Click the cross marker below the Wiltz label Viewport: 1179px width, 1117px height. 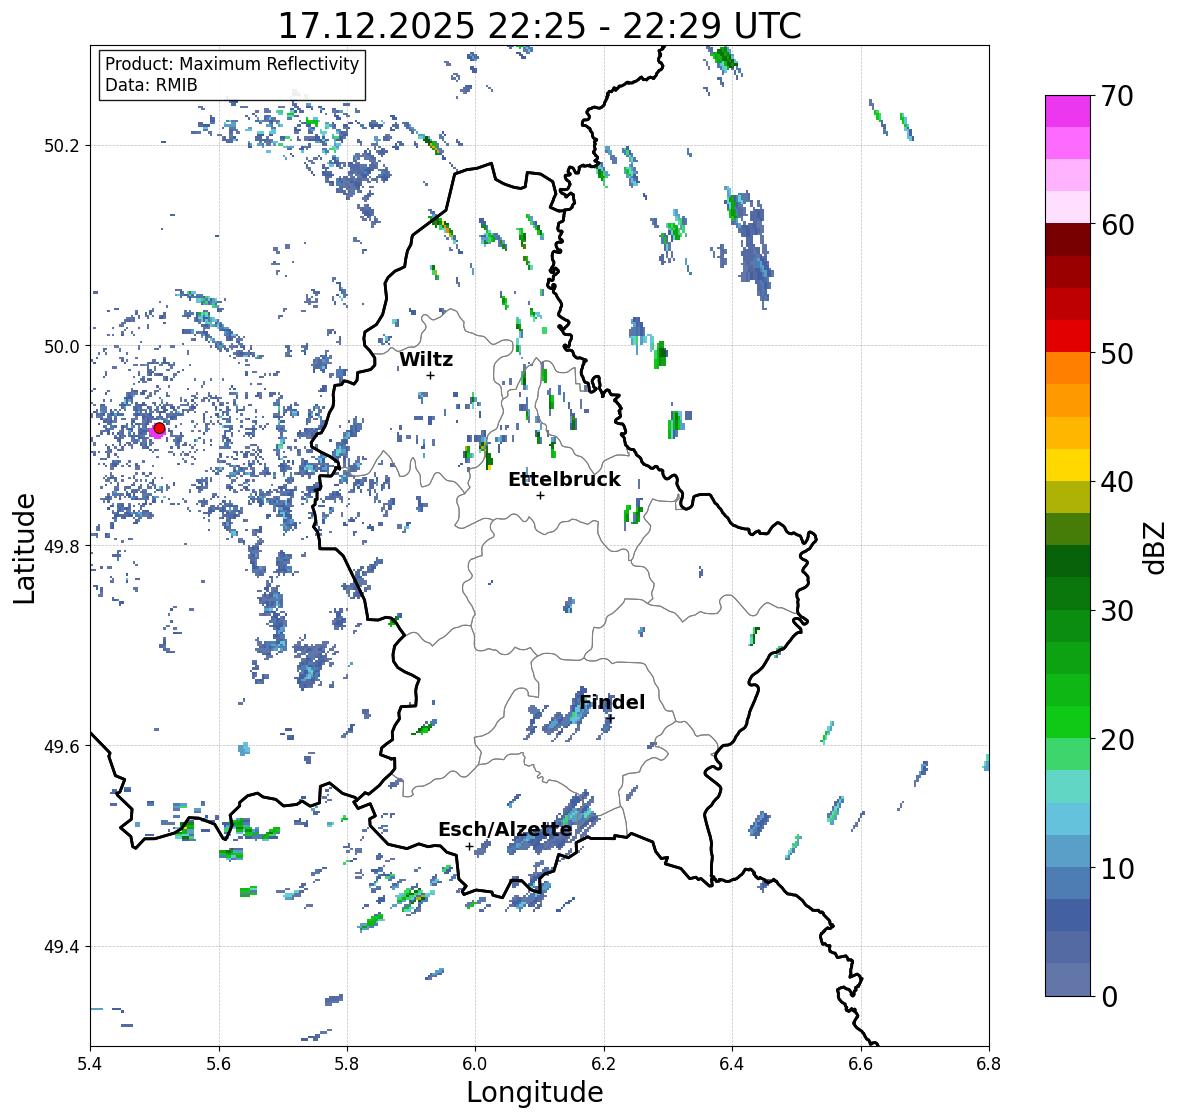point(430,375)
